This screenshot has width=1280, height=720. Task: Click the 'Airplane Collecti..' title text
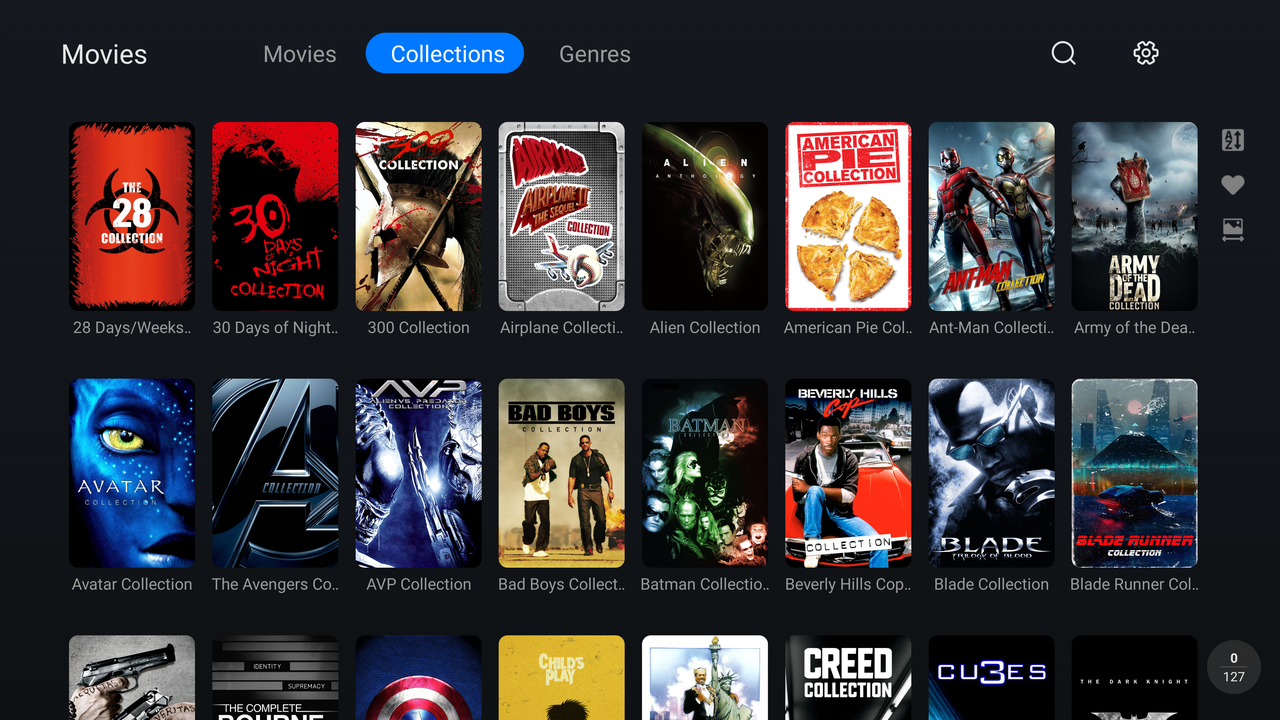[x=562, y=328]
